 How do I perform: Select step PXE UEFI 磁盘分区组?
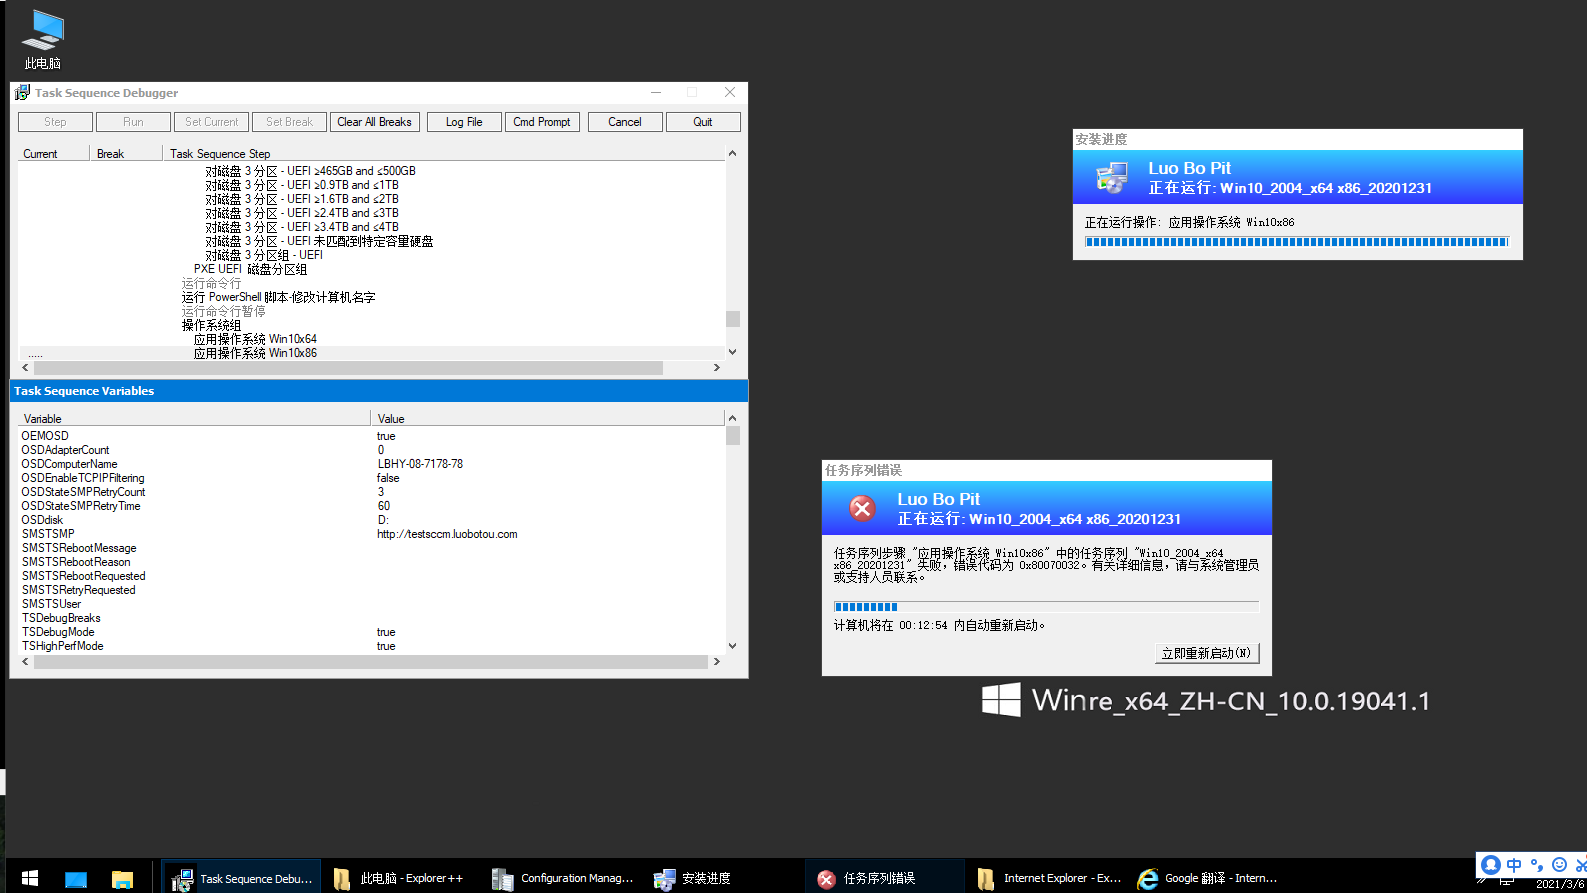[250, 269]
